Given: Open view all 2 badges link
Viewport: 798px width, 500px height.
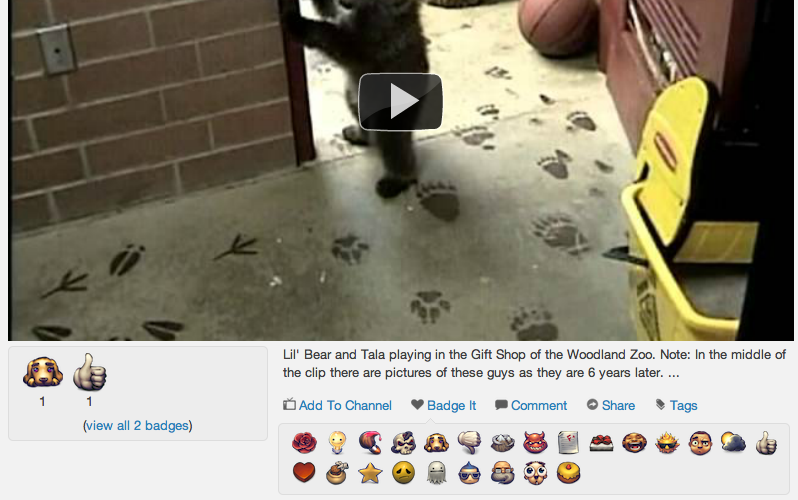Looking at the screenshot, I should pyautogui.click(x=137, y=426).
